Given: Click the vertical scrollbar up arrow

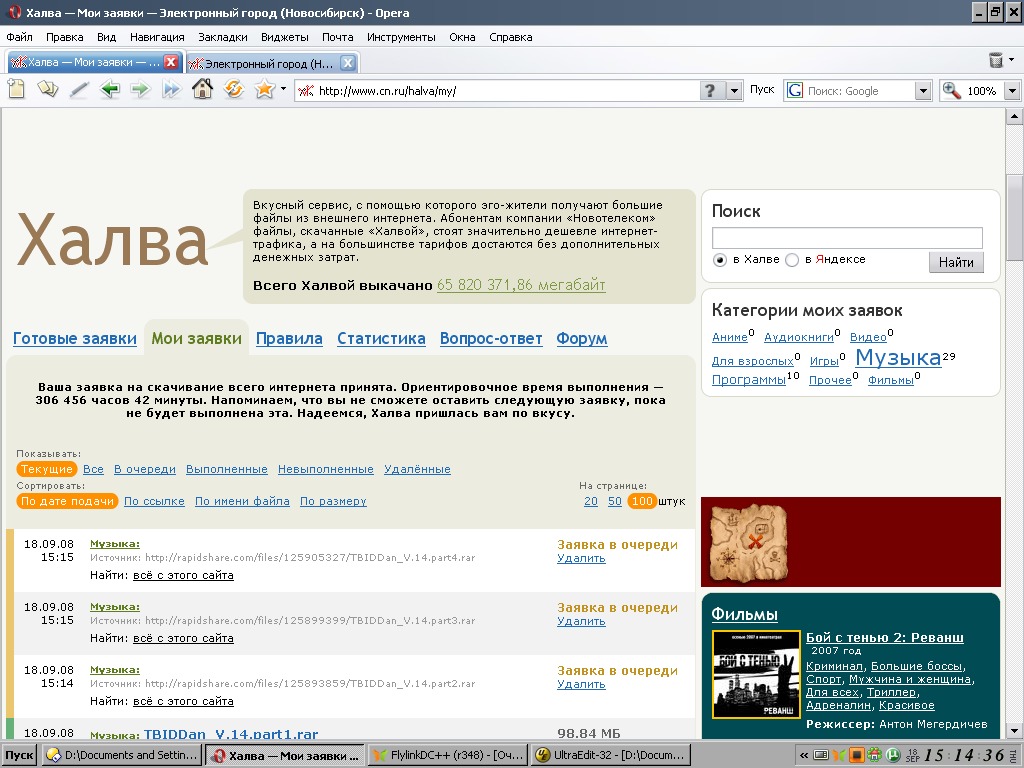Looking at the screenshot, I should [1014, 117].
